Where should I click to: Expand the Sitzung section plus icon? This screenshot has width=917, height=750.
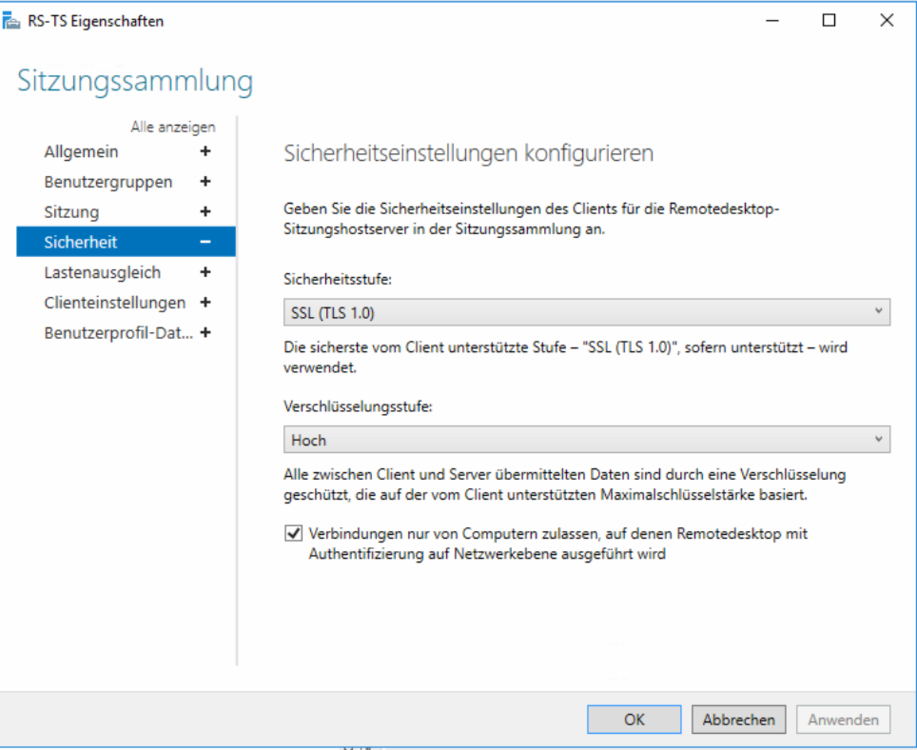click(x=206, y=212)
